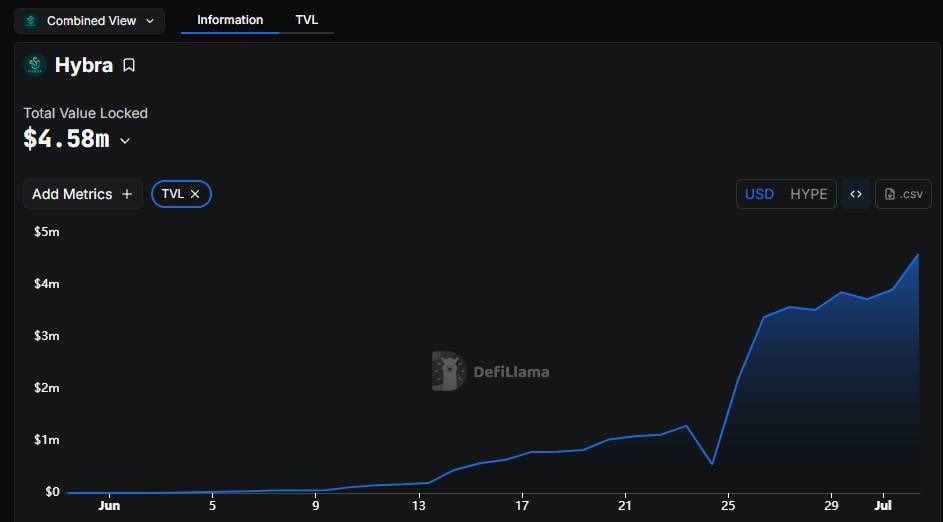Viewport: 943px width, 522px height.
Task: Click the 29 x-axis date label
Action: 831,505
